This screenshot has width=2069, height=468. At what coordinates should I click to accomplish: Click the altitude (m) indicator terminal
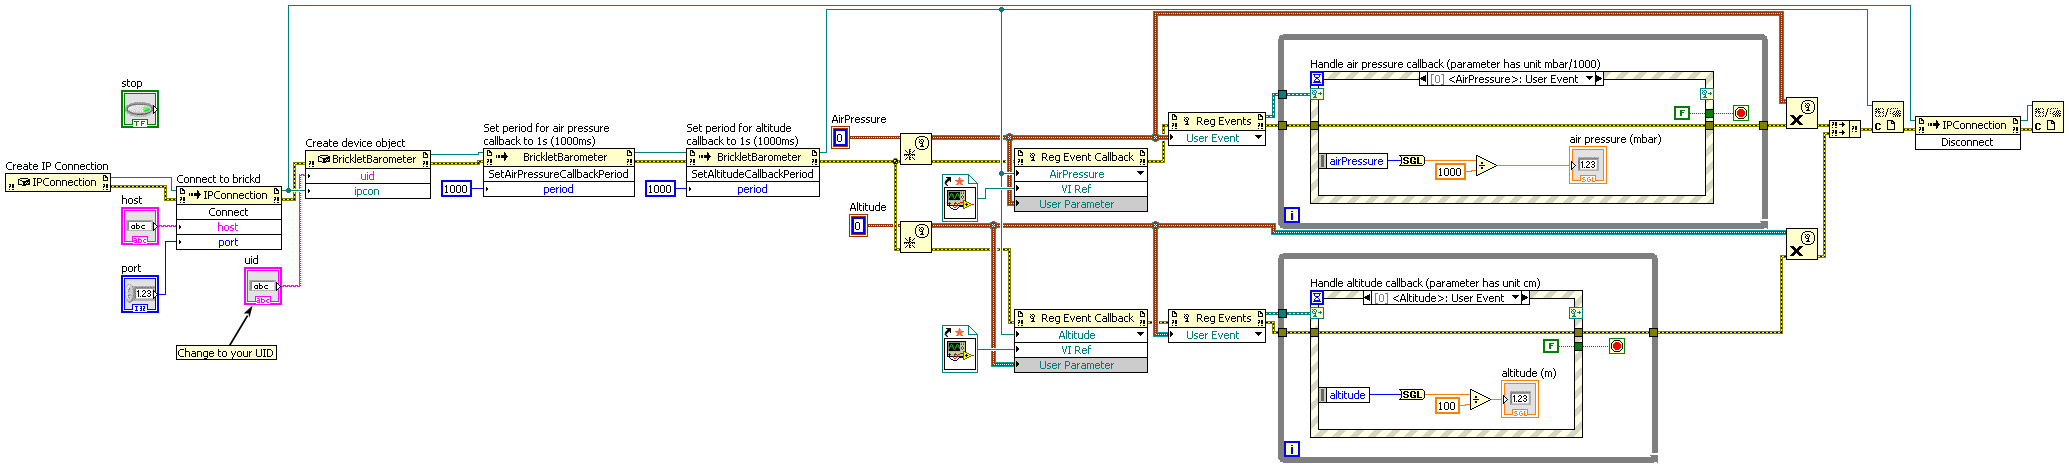1520,399
